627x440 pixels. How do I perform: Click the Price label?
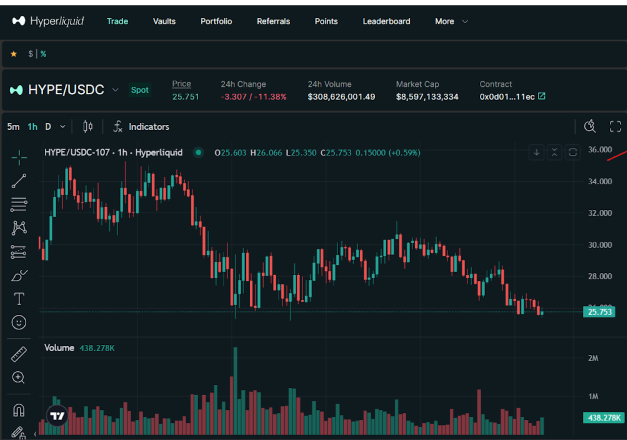click(182, 84)
